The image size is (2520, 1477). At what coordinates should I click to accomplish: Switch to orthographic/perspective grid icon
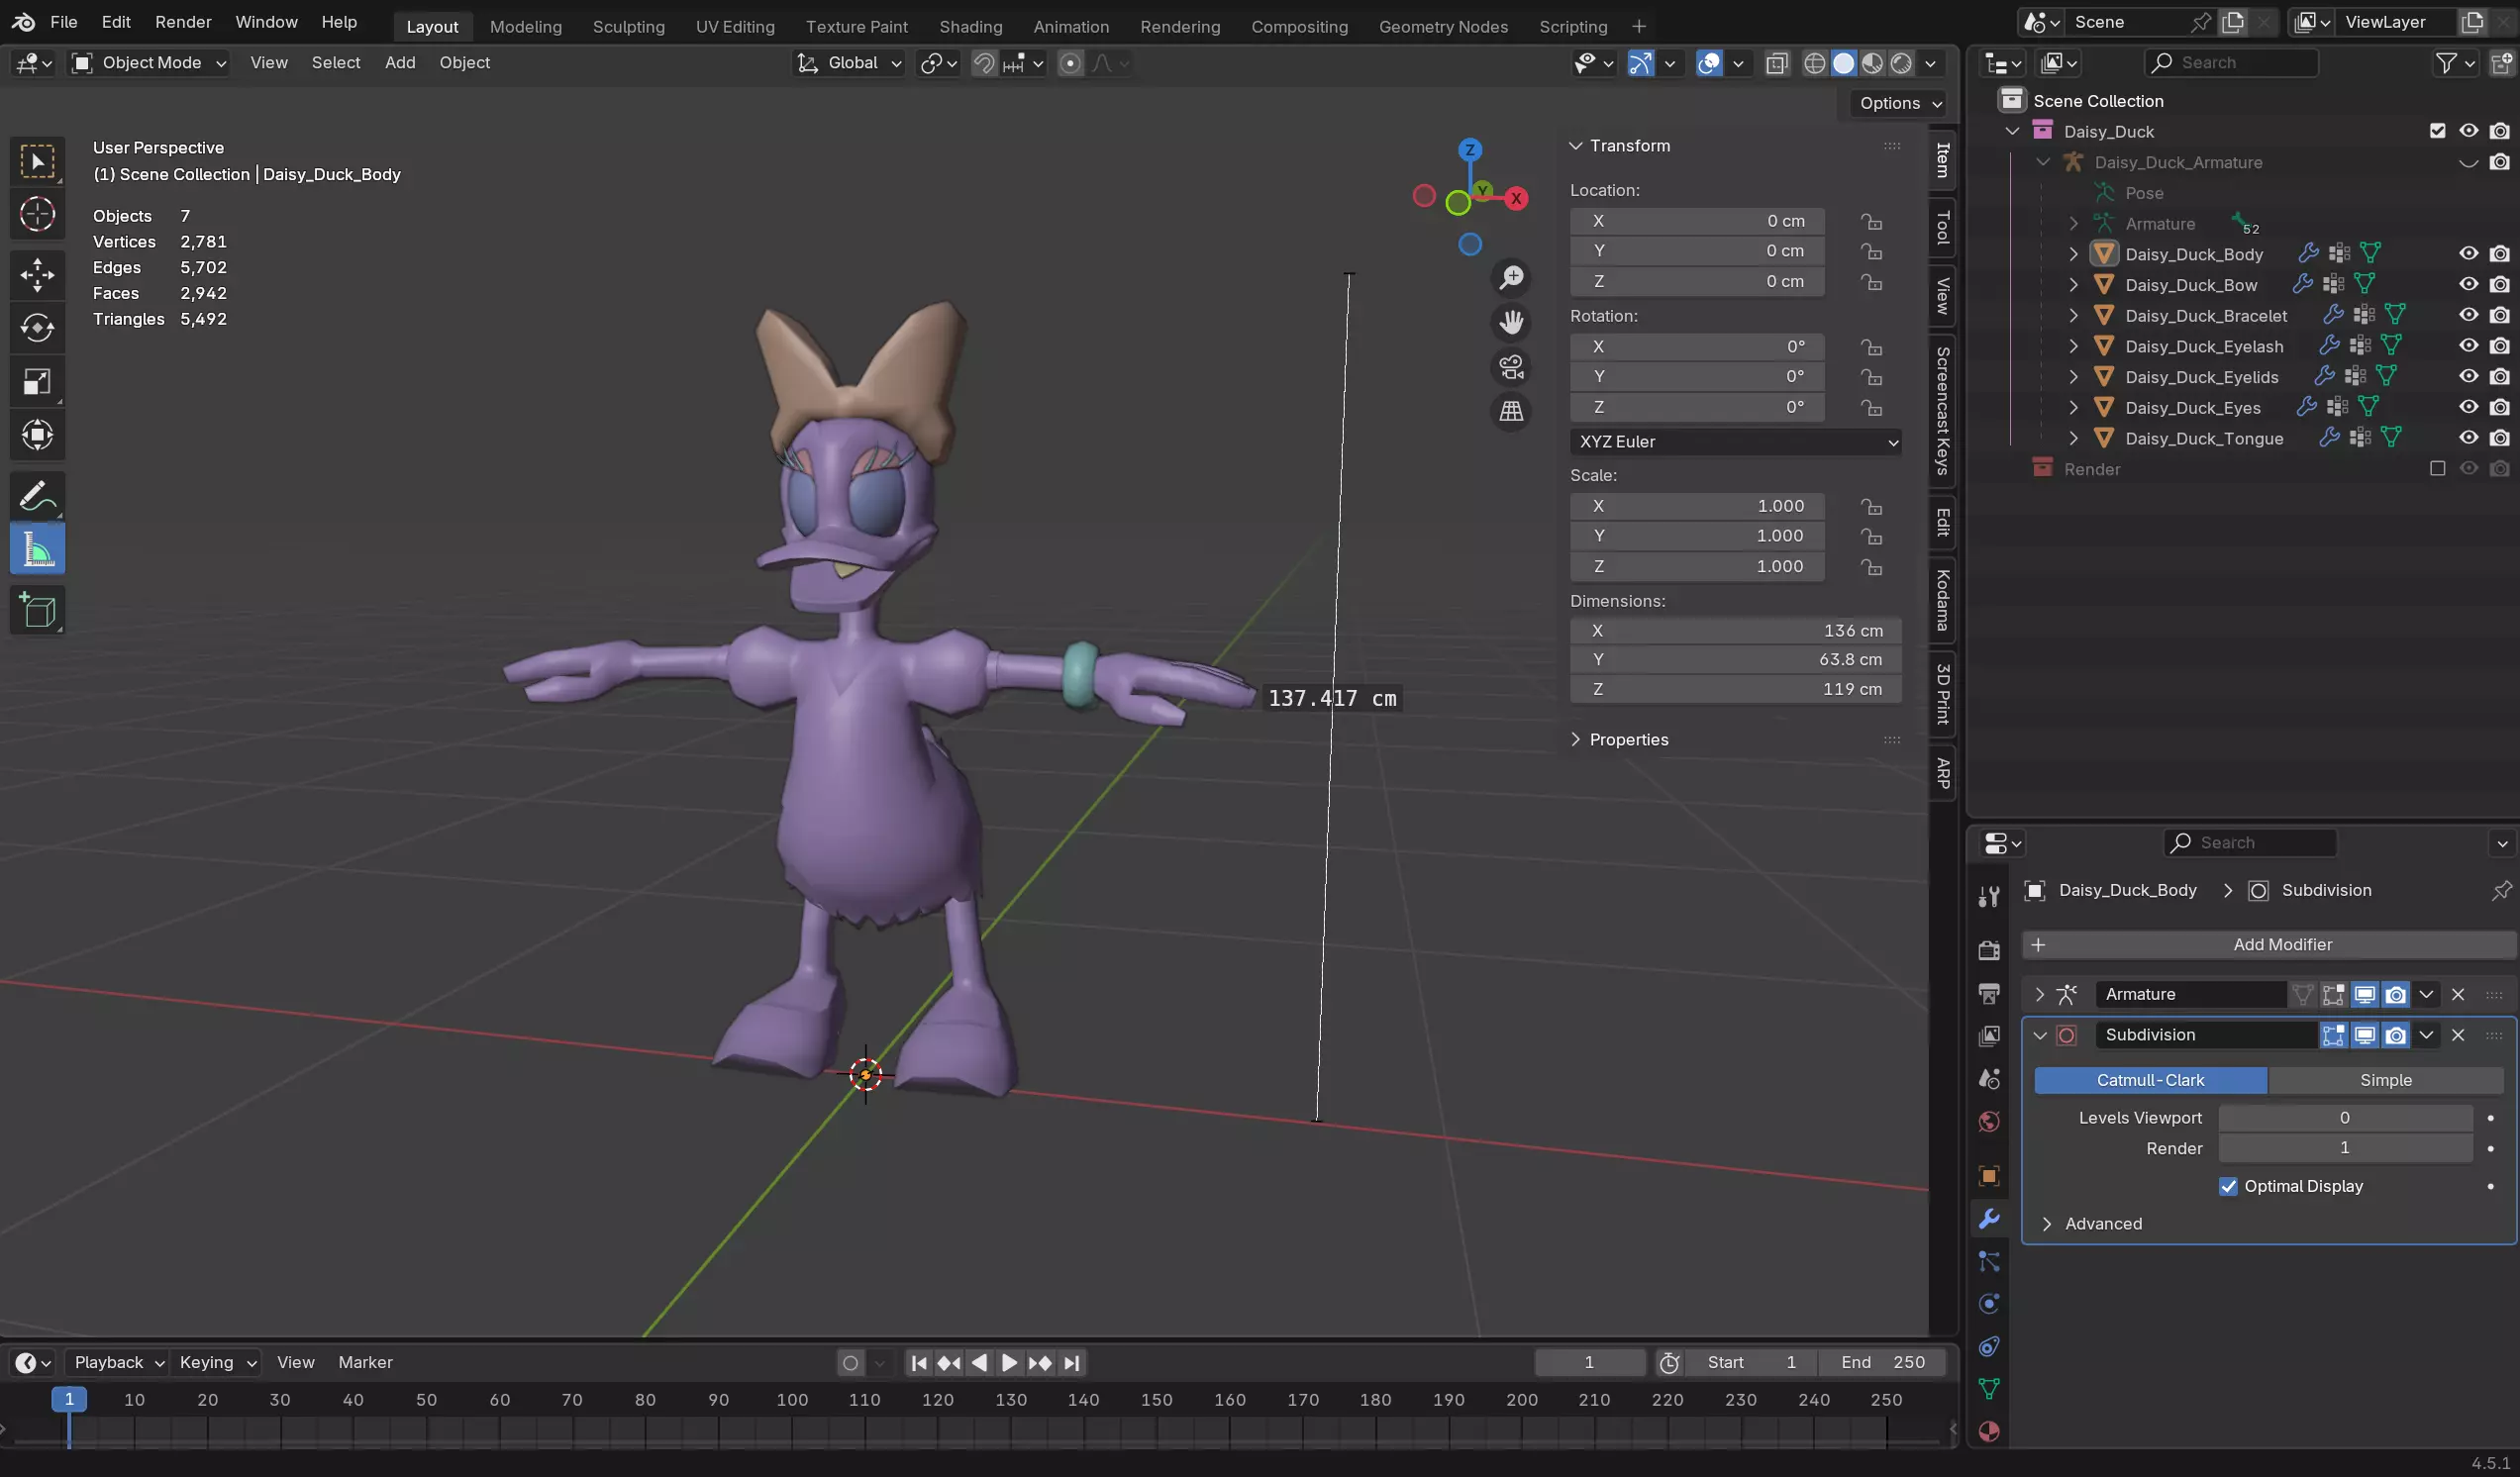coord(1511,411)
